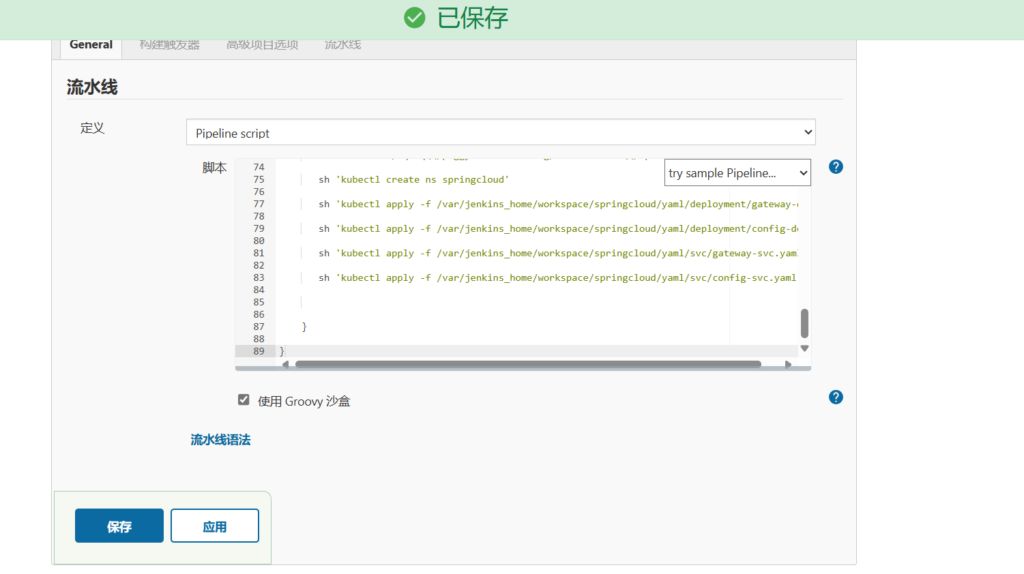Click the kubectl create ns springcloud line
This screenshot has height=574, width=1024.
(x=414, y=180)
